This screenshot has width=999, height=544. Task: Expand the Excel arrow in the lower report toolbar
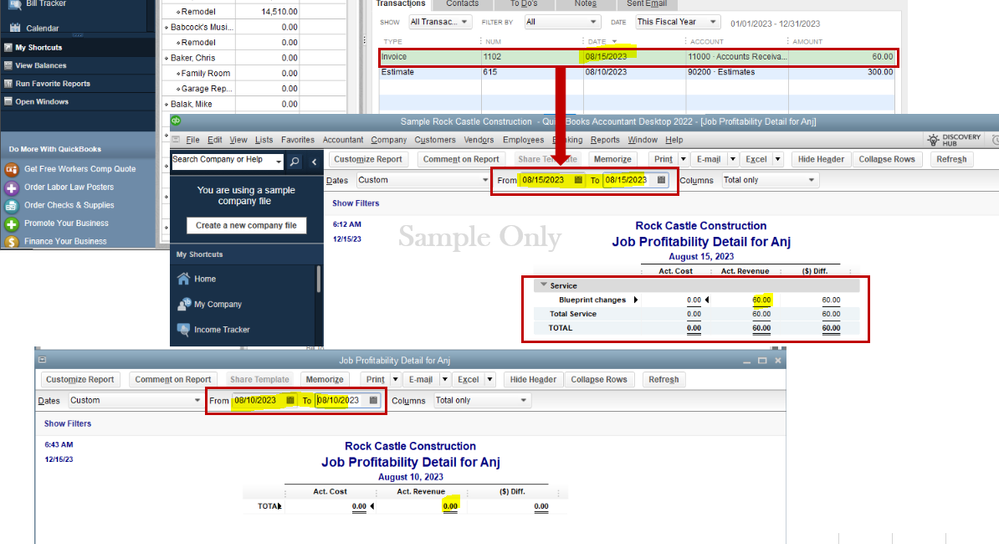click(490, 379)
